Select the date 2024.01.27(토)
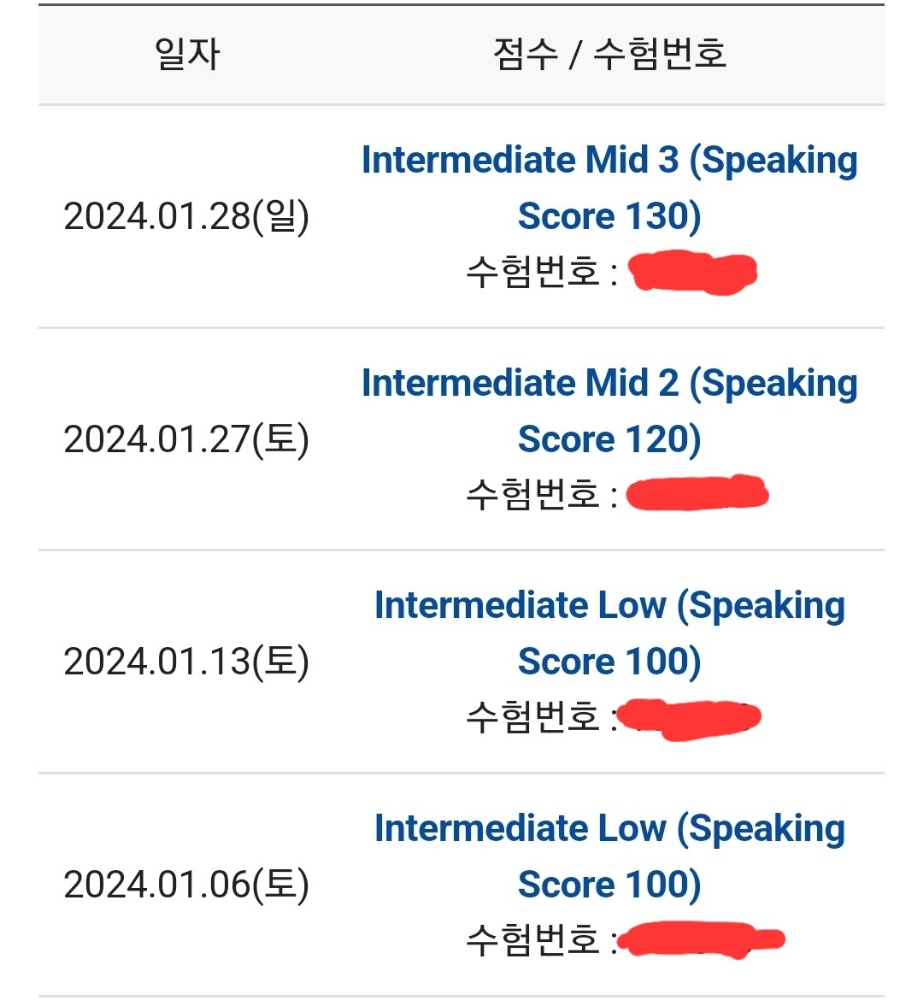This screenshot has height=1000, width=923. pos(186,439)
